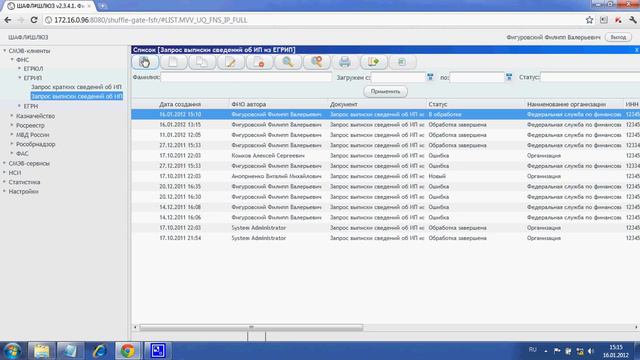The image size is (640, 360).
Task: Click the Выход logout button
Action: [x=618, y=37]
